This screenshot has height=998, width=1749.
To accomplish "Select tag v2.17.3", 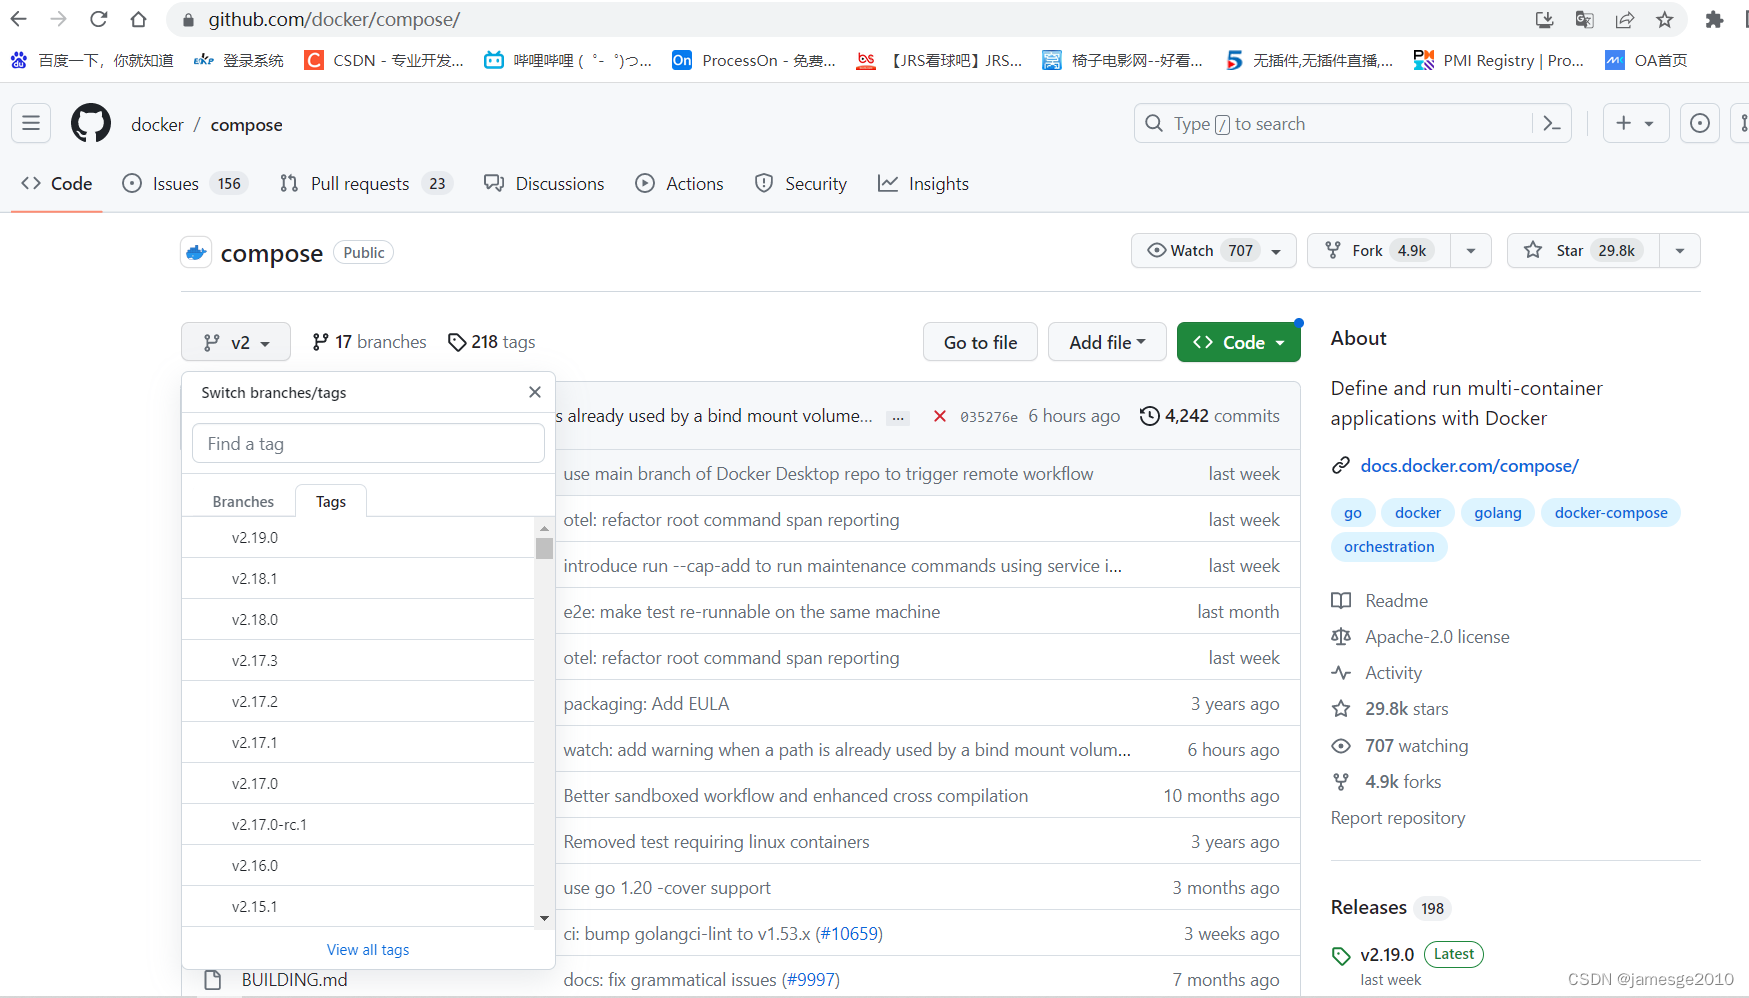I will [x=358, y=660].
